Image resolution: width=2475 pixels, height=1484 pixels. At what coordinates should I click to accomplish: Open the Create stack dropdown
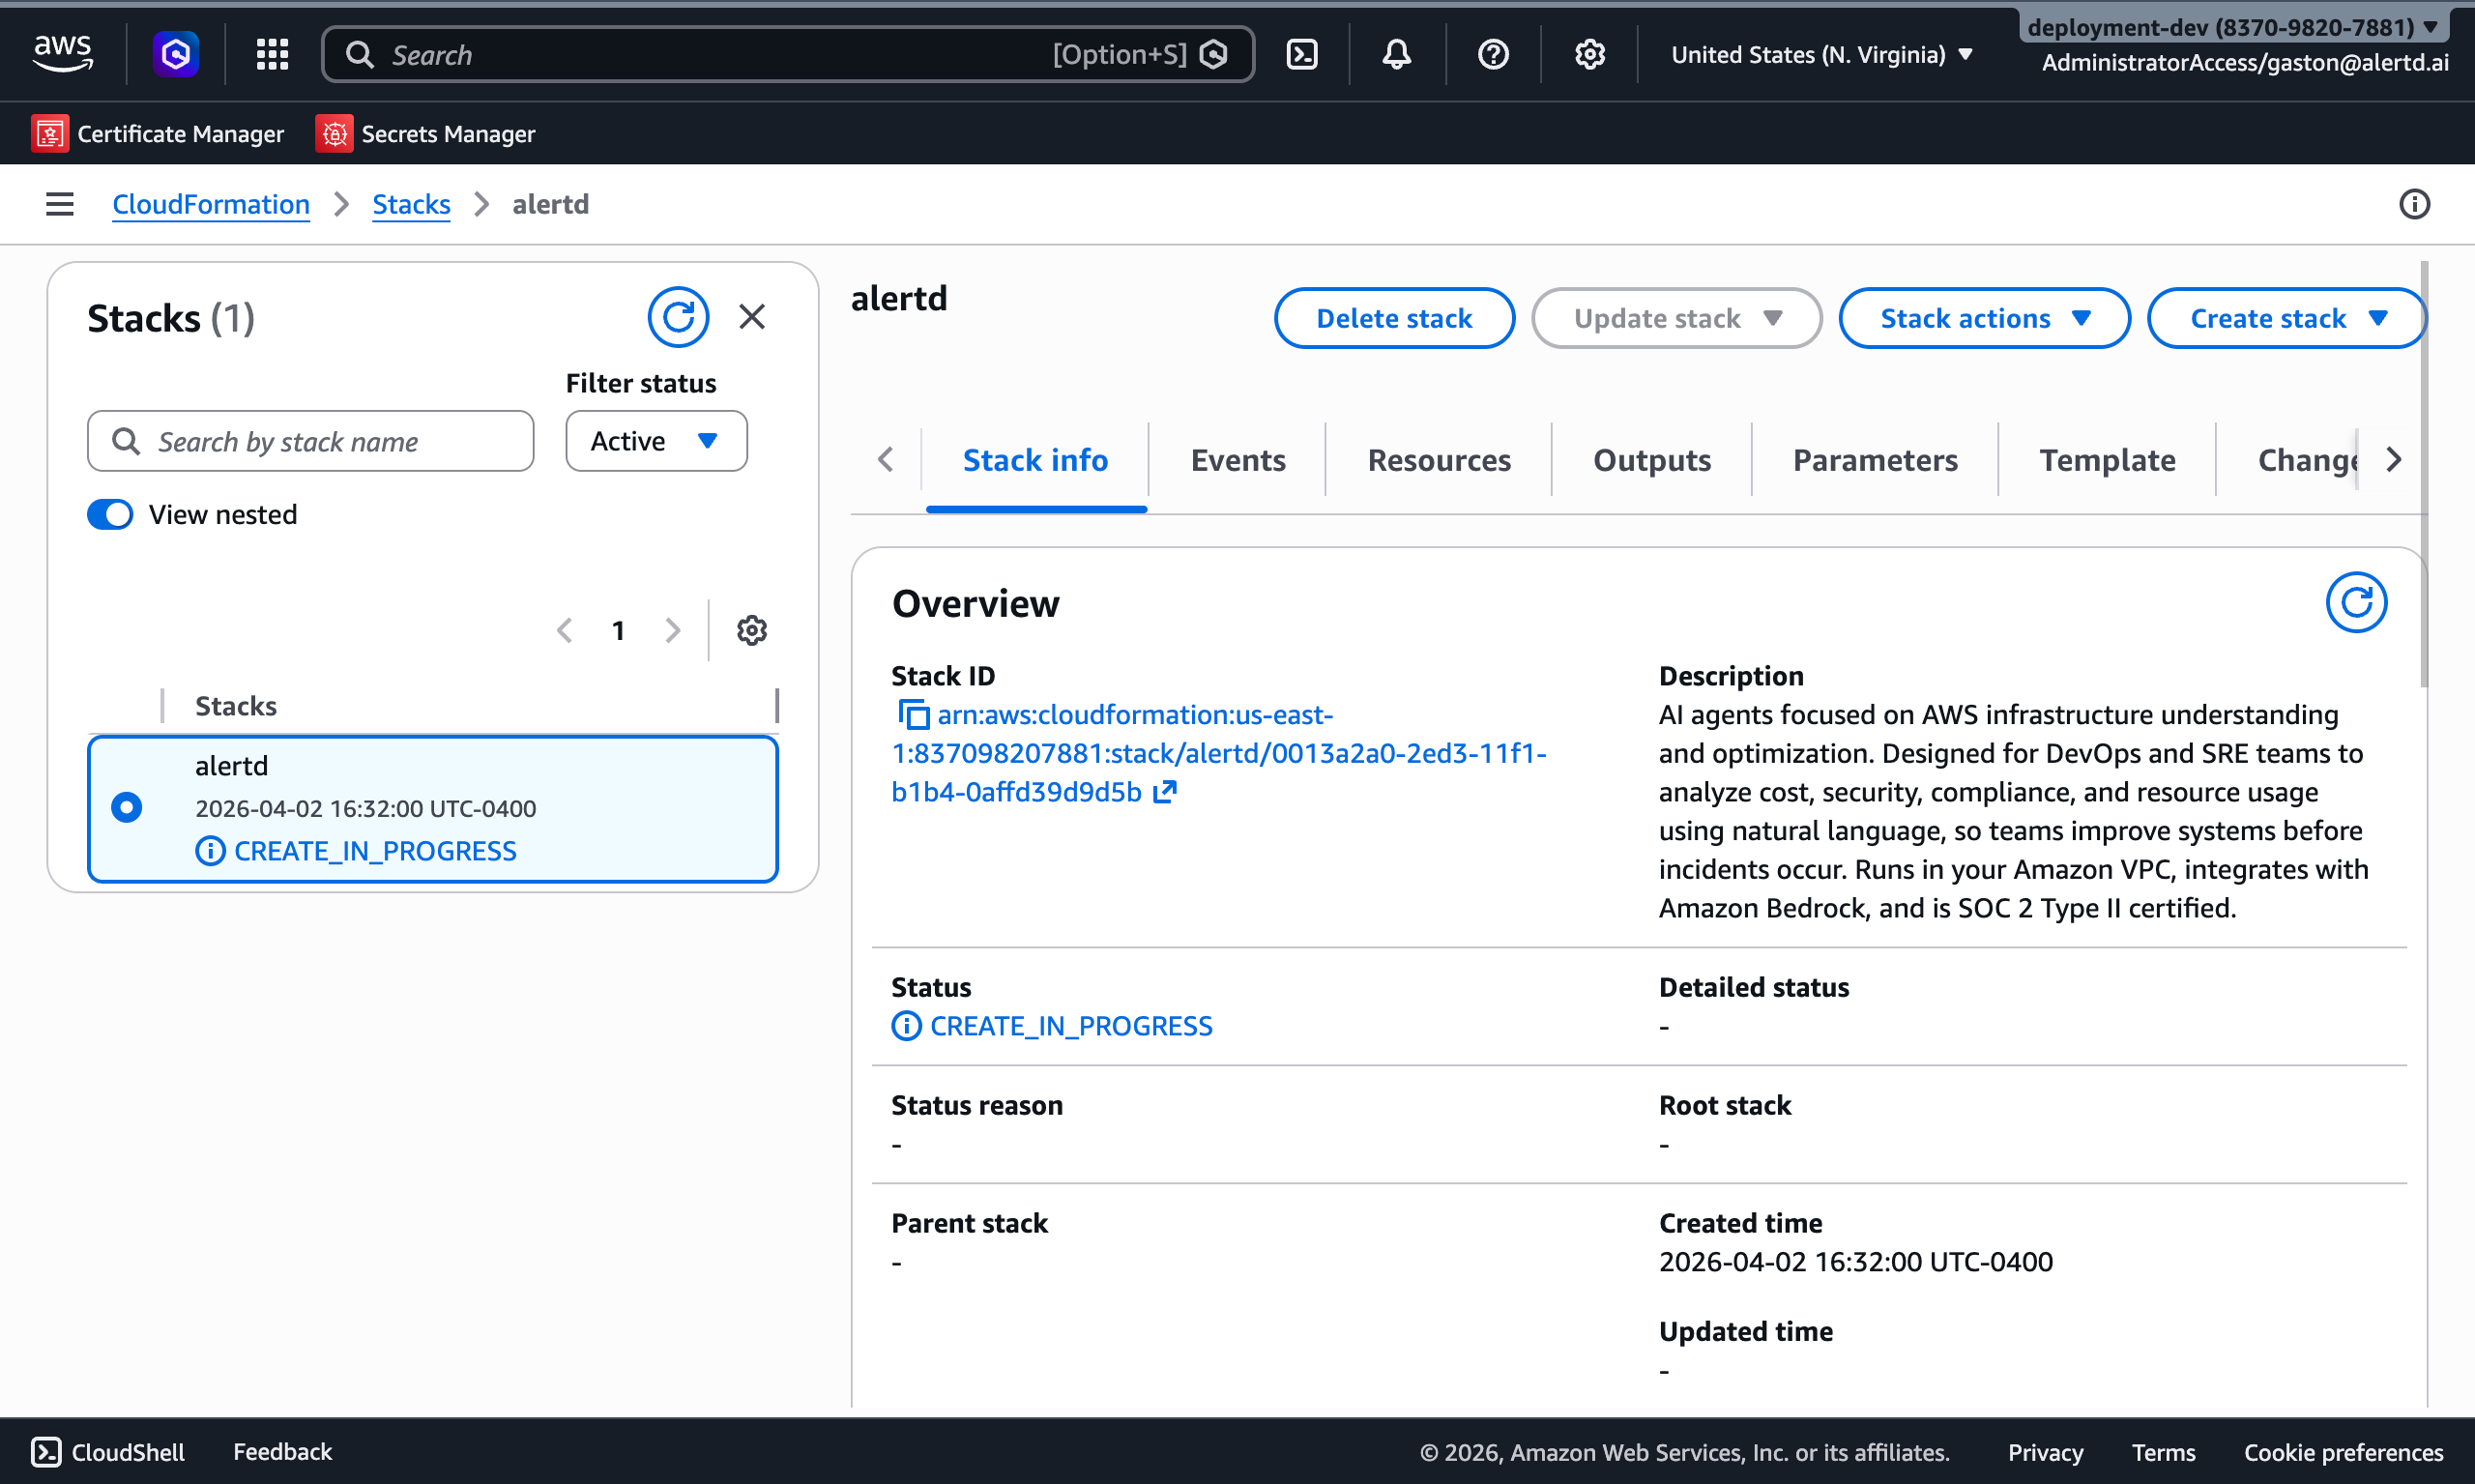pyautogui.click(x=2286, y=318)
